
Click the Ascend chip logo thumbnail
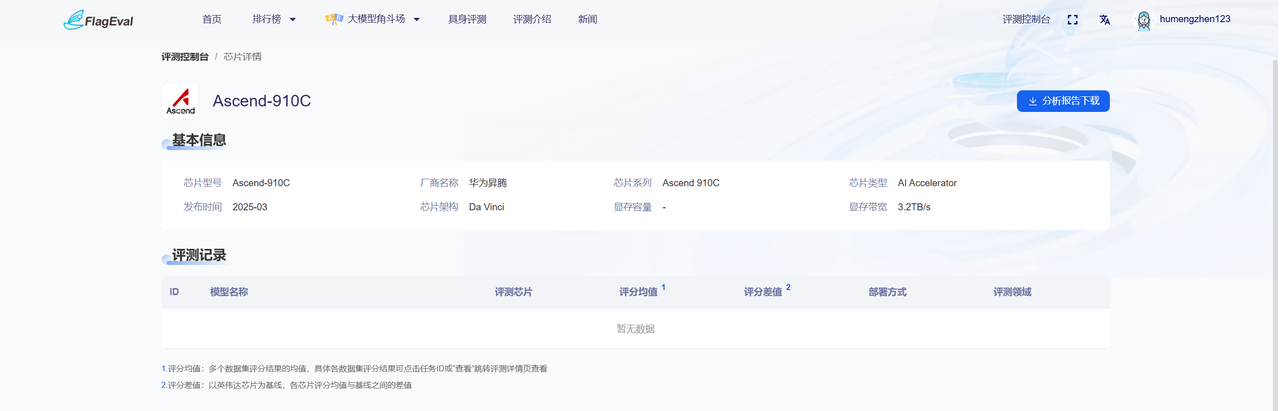[180, 101]
